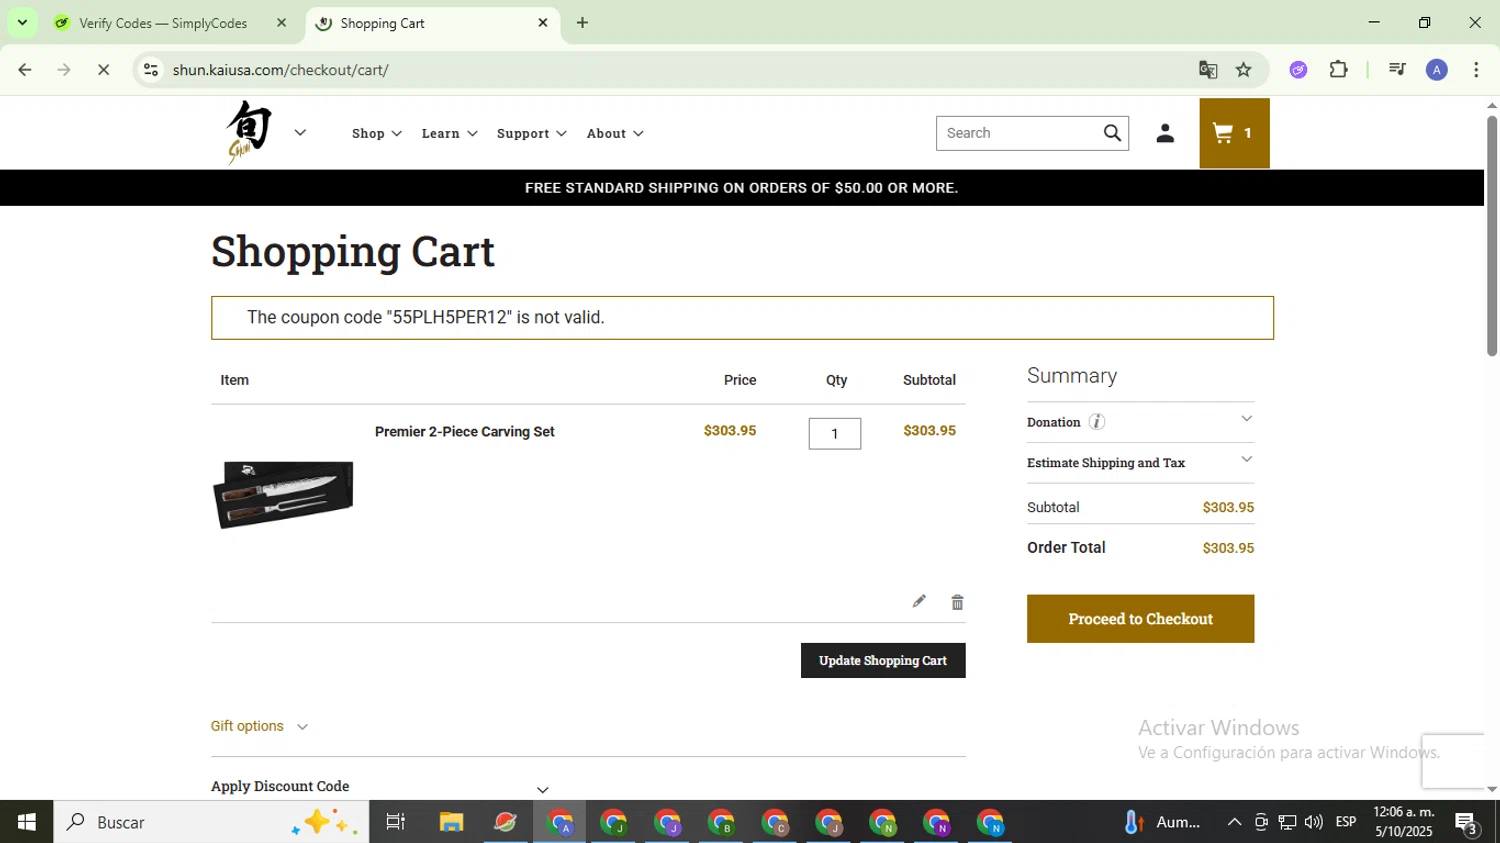Open File Explorer from the taskbar
1500x843 pixels.
coord(451,822)
